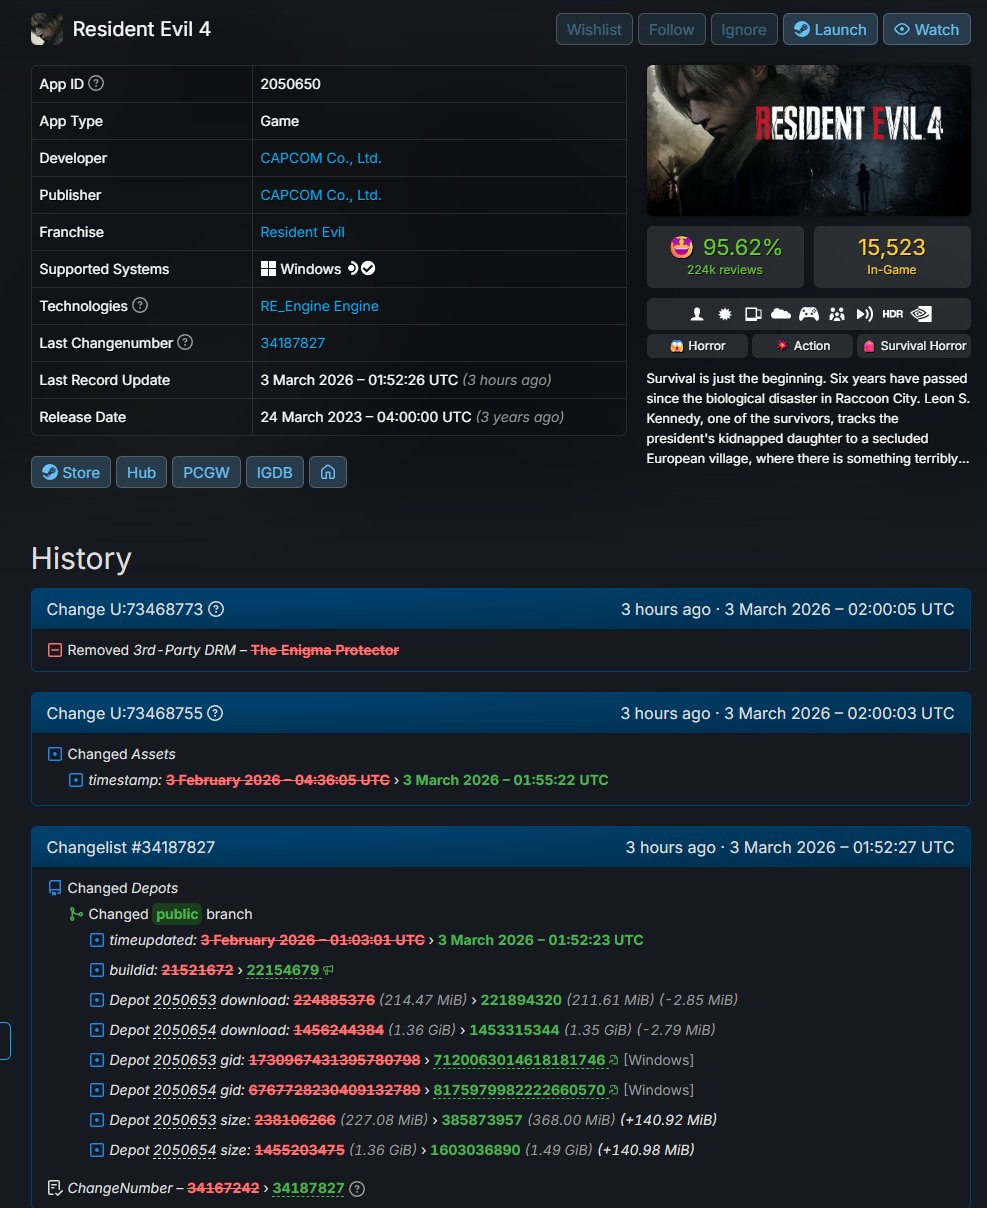Open the app homepage via house icon

pyautogui.click(x=328, y=472)
